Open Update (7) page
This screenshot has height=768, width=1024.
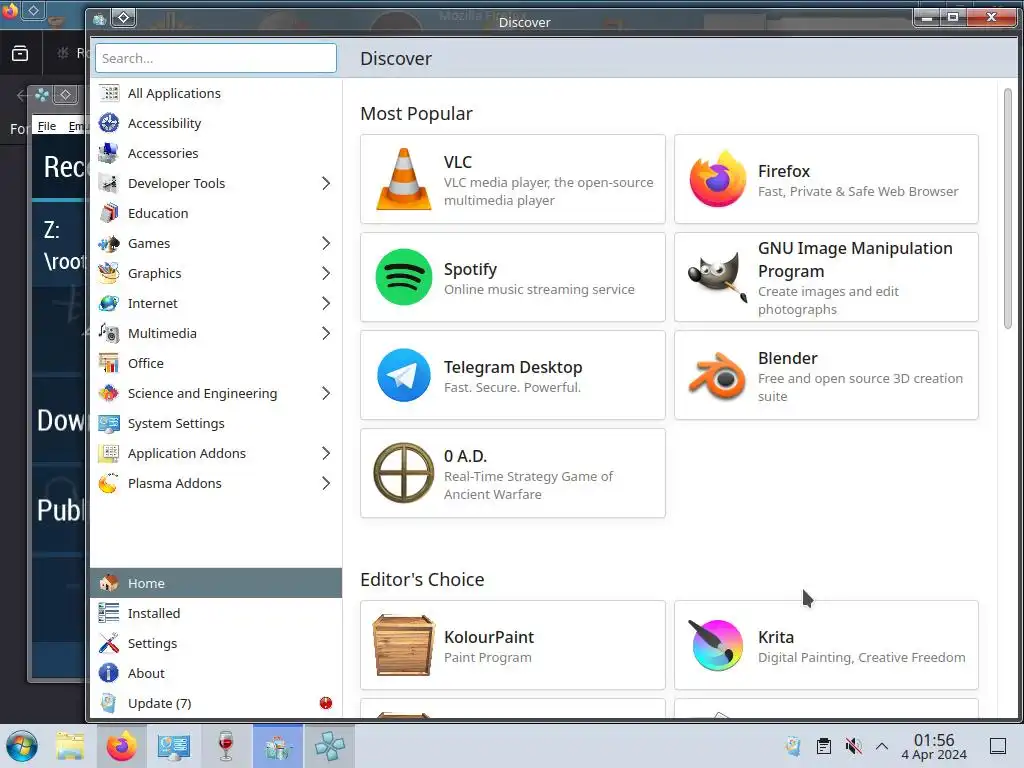[216, 703]
